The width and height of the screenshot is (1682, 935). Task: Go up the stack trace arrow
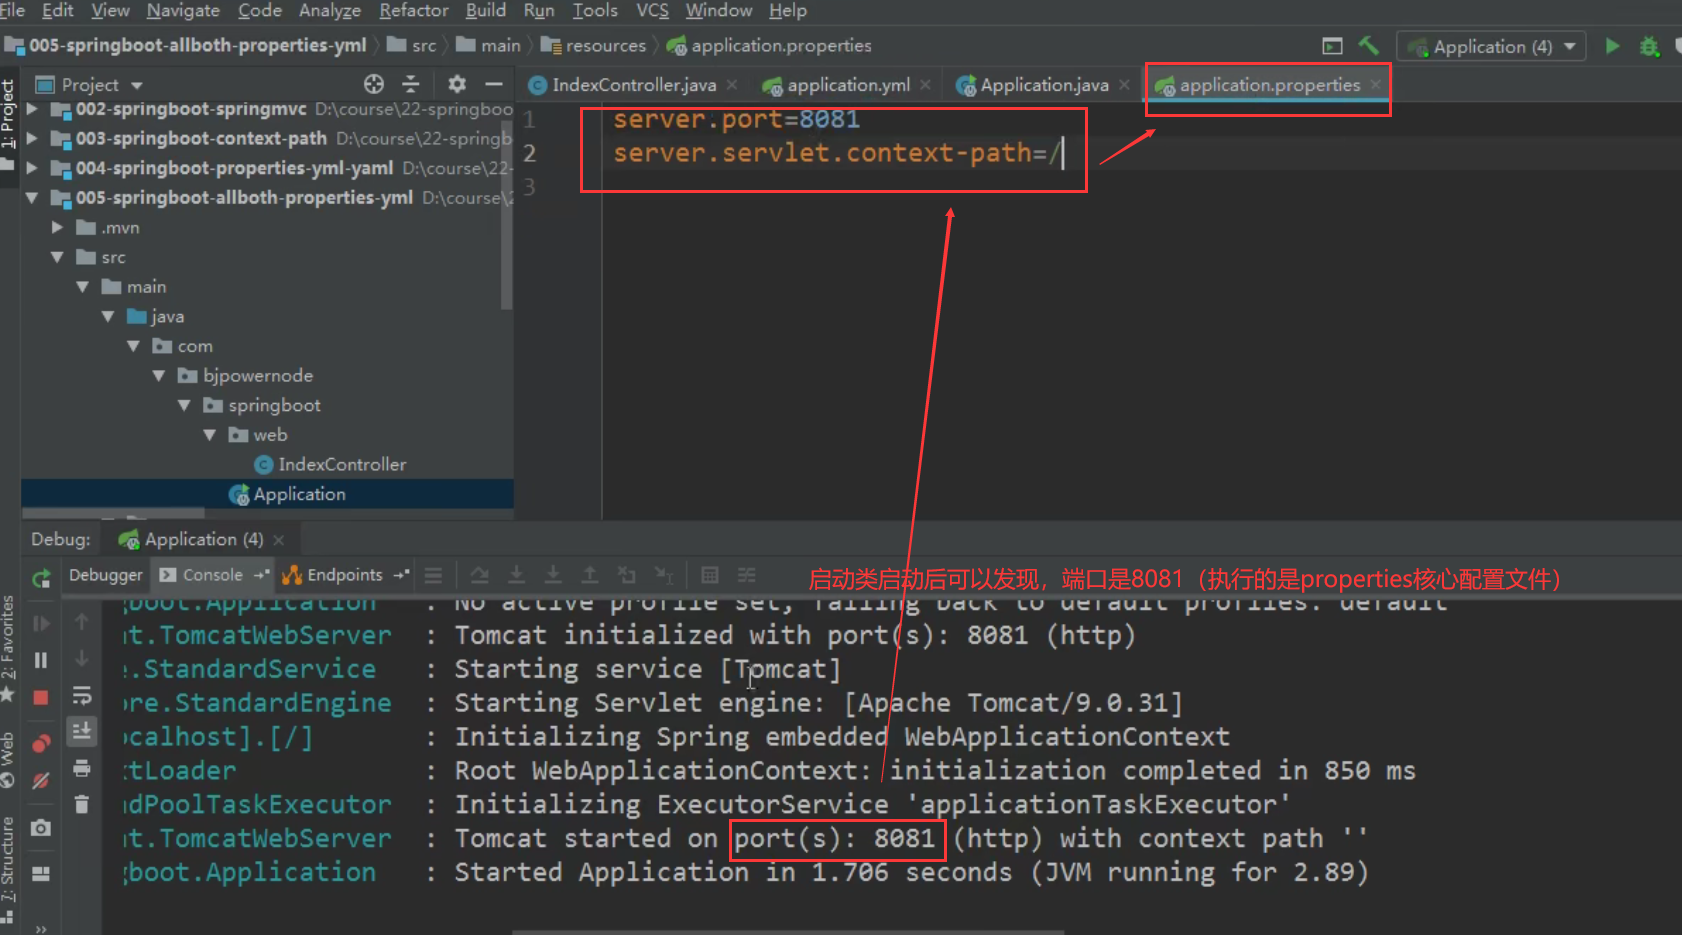tap(82, 622)
